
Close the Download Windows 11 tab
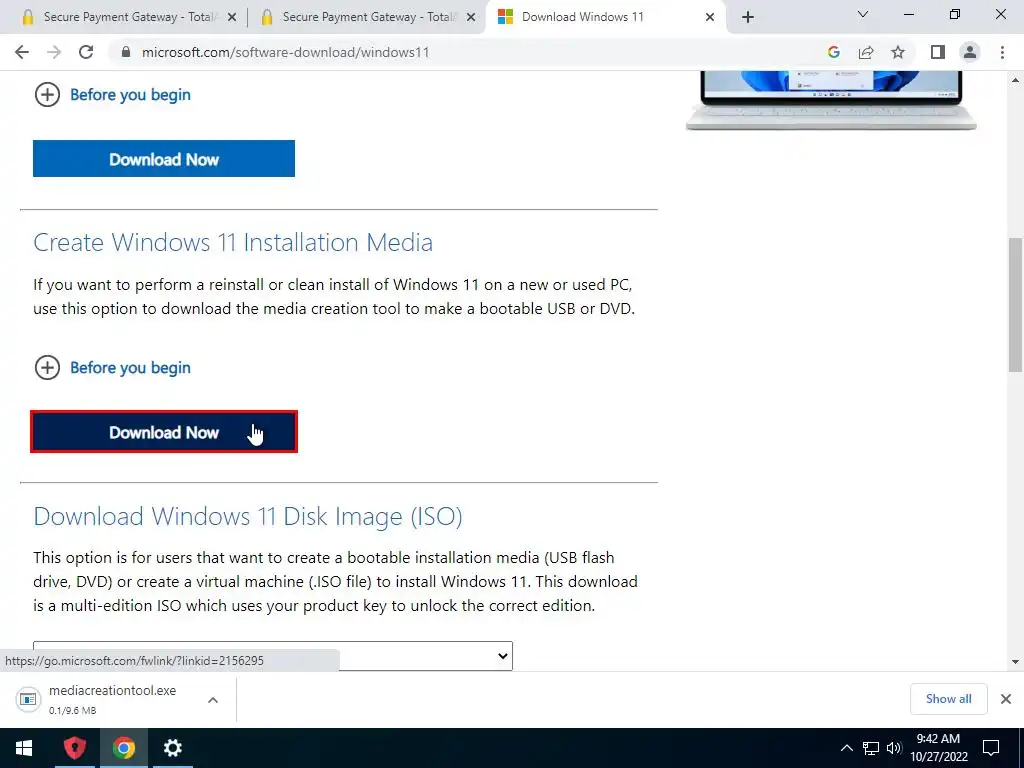point(710,18)
